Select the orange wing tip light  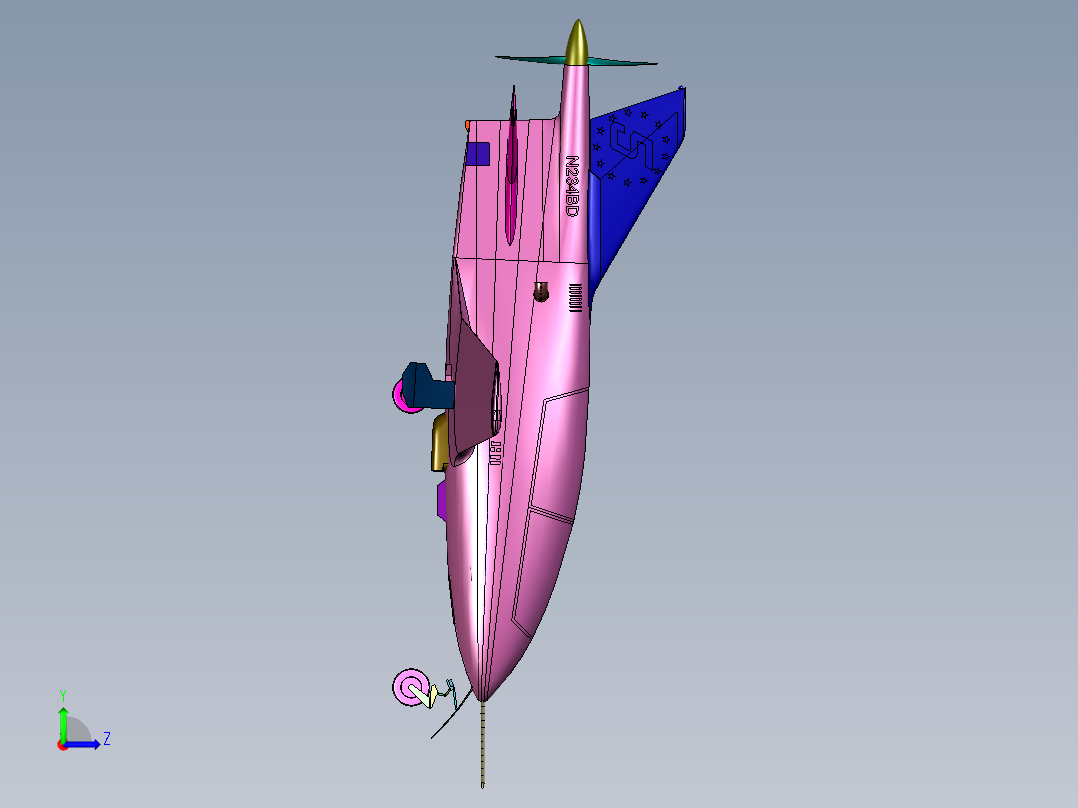point(468,125)
